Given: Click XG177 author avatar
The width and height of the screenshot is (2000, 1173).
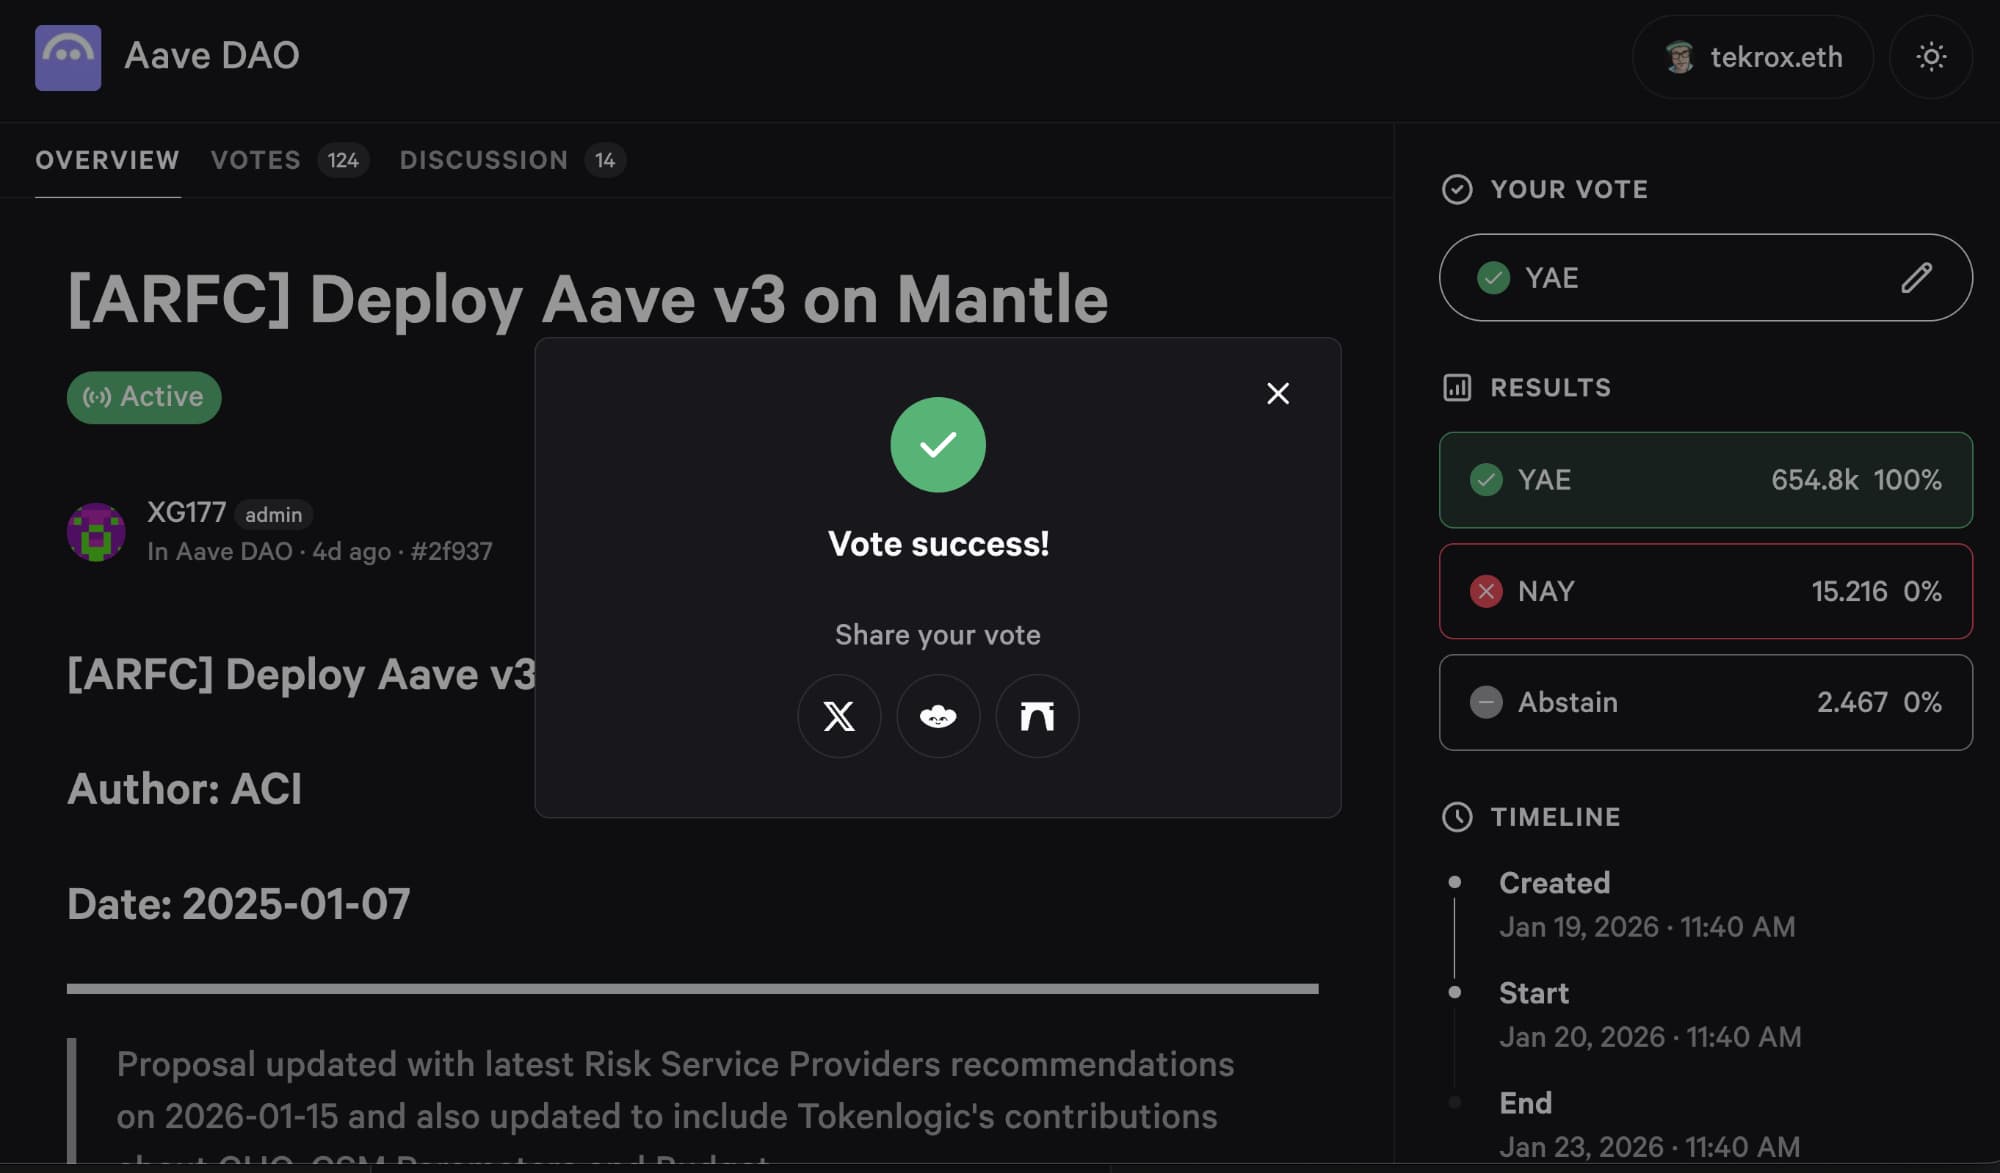Looking at the screenshot, I should point(96,531).
